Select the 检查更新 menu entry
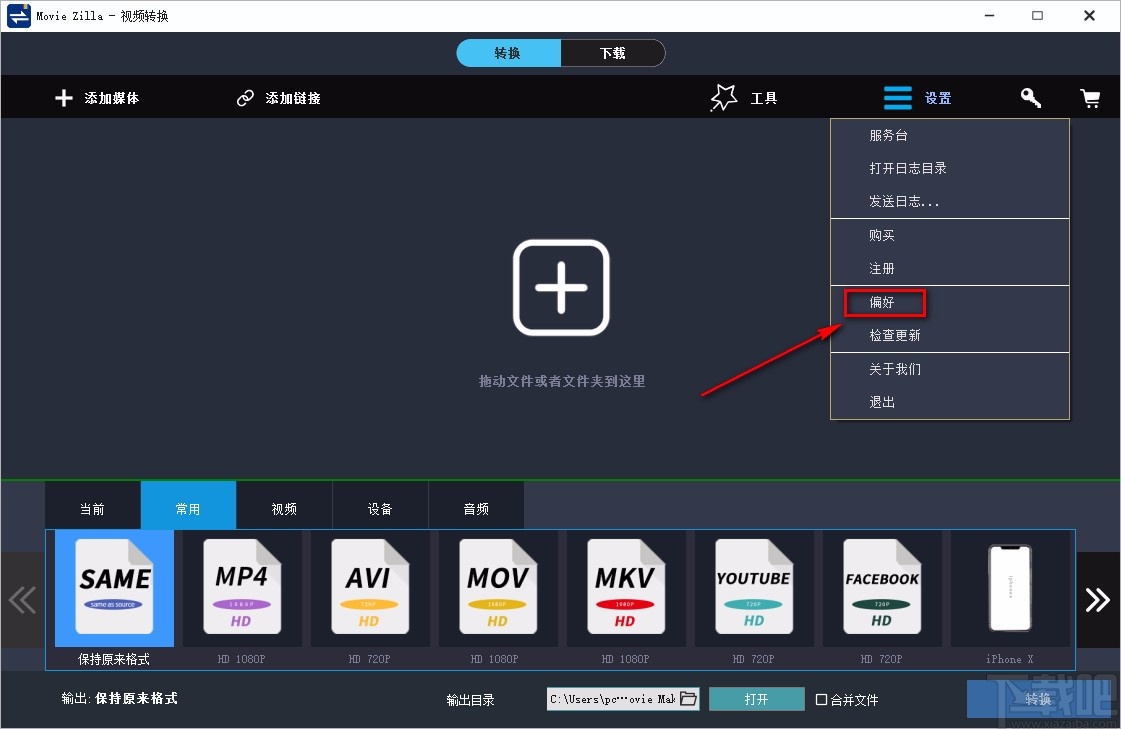1121x729 pixels. (x=895, y=335)
